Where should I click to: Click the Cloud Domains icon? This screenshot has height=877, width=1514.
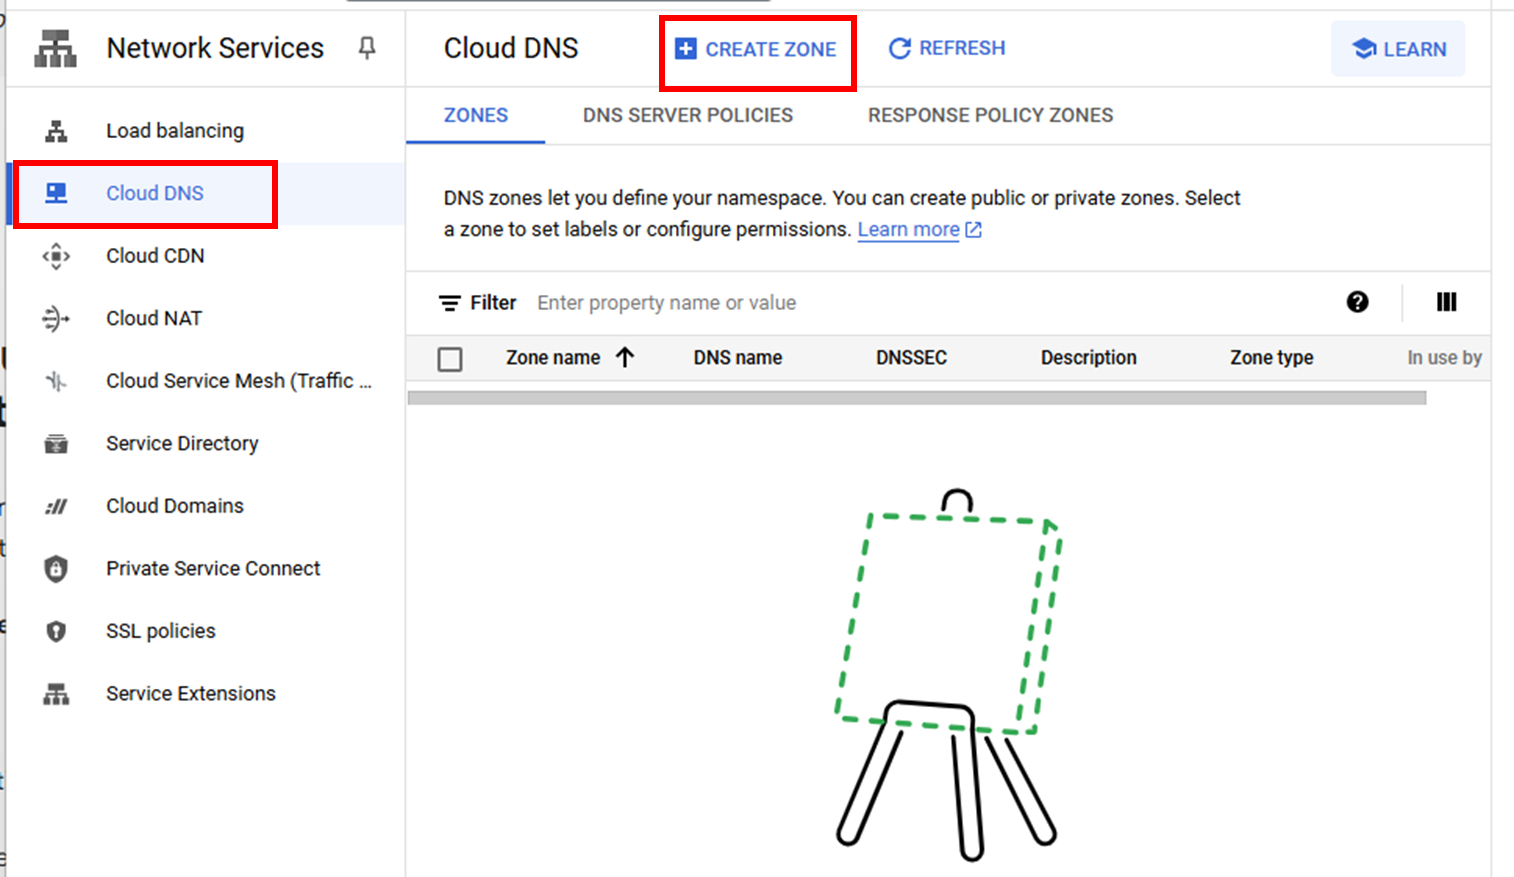click(56, 506)
